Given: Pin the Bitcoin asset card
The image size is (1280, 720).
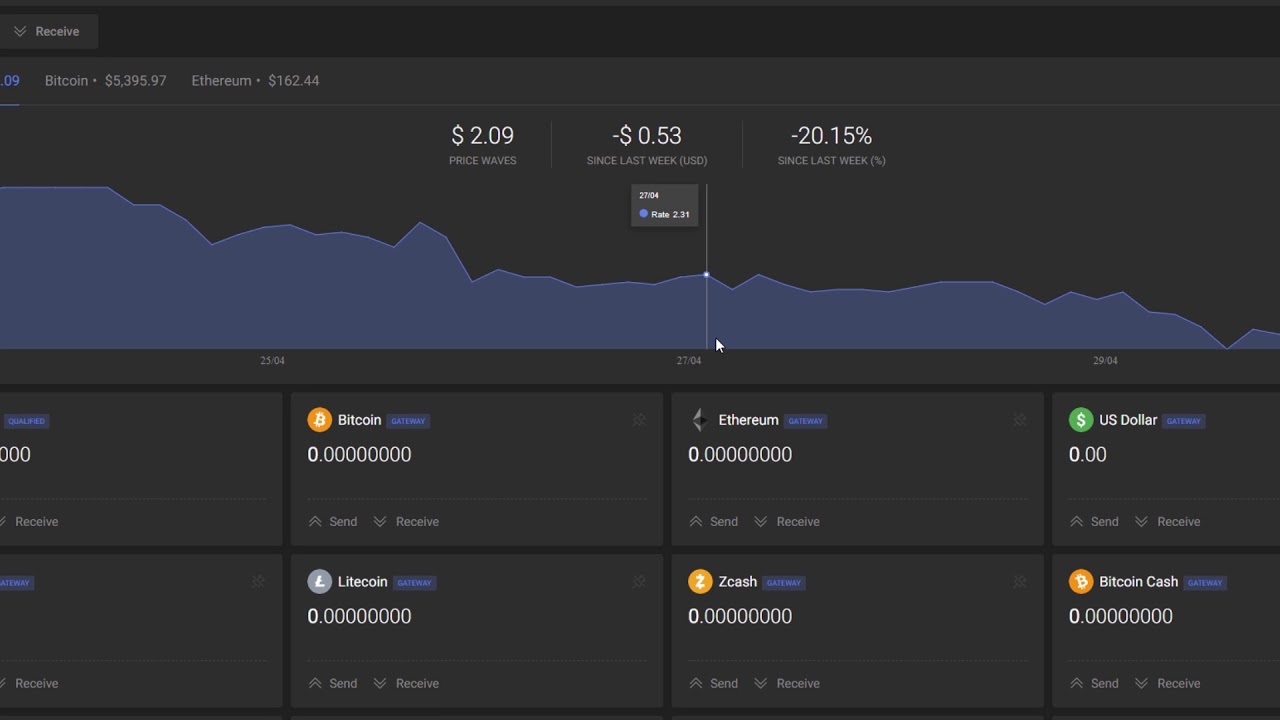Looking at the screenshot, I should pyautogui.click(x=639, y=420).
